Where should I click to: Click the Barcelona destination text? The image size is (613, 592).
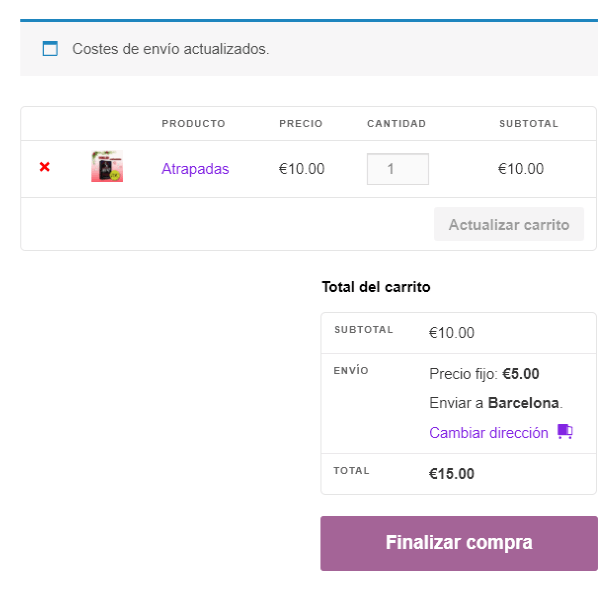(523, 403)
